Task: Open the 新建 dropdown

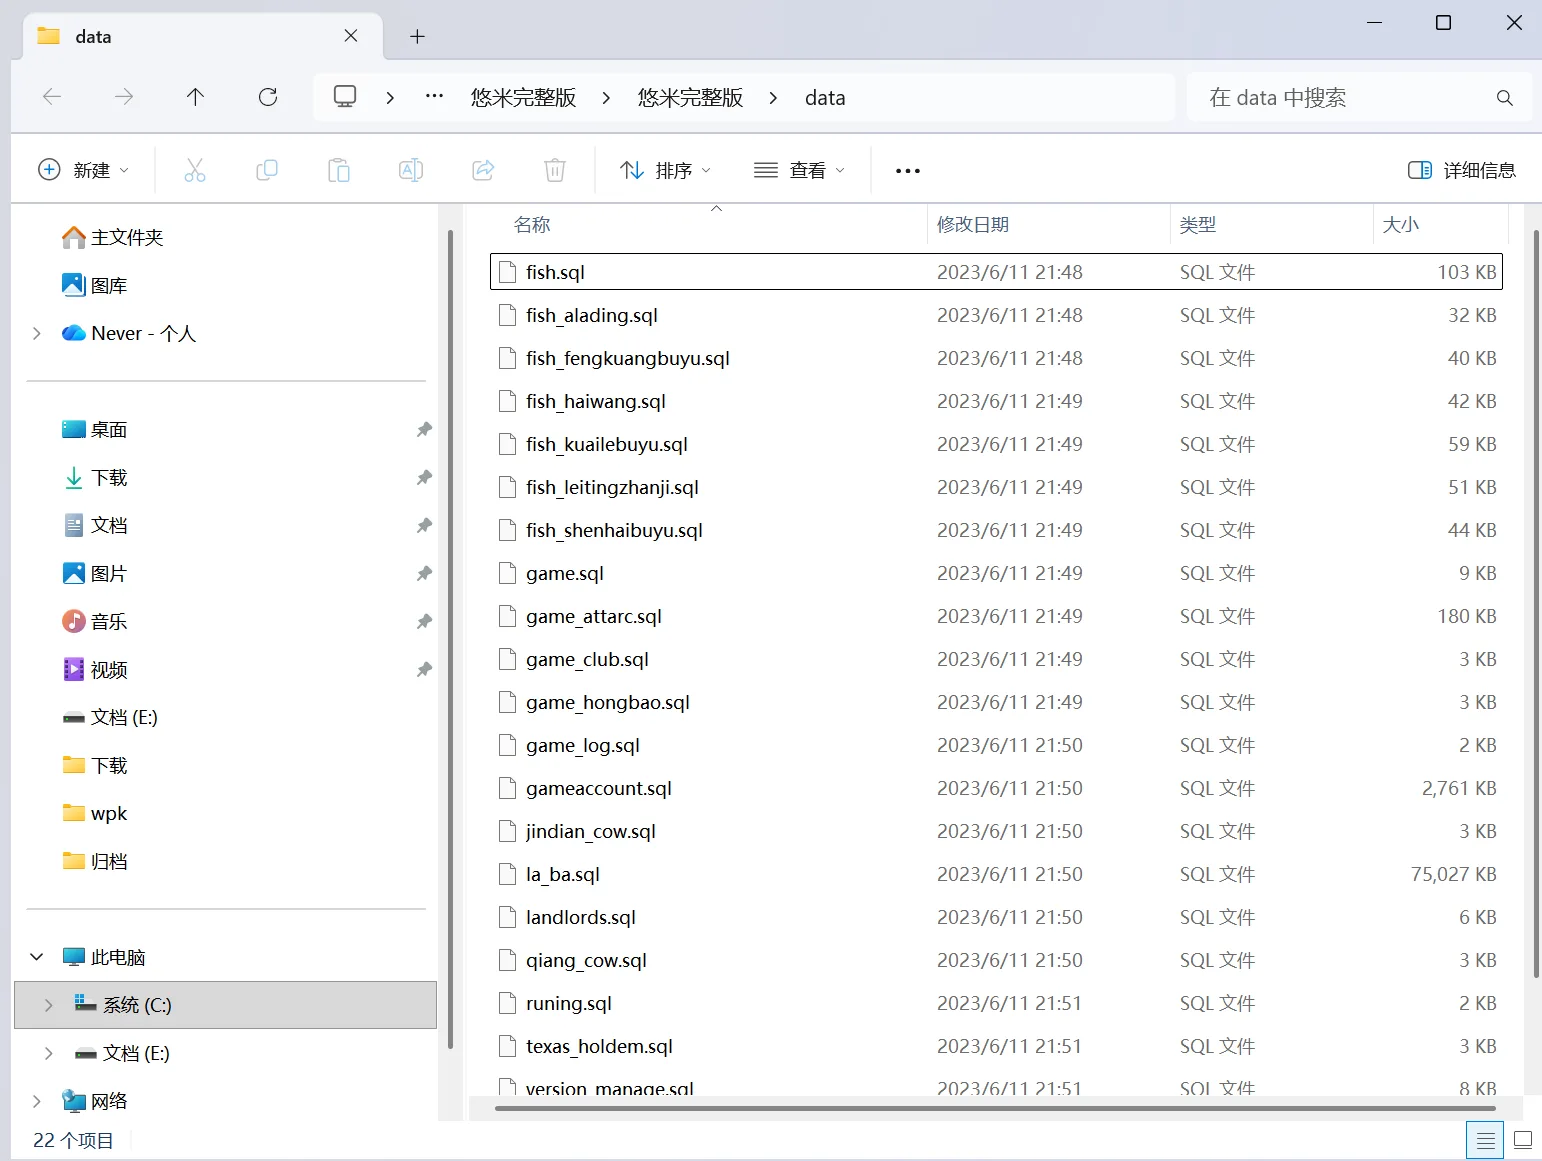Action: point(83,170)
